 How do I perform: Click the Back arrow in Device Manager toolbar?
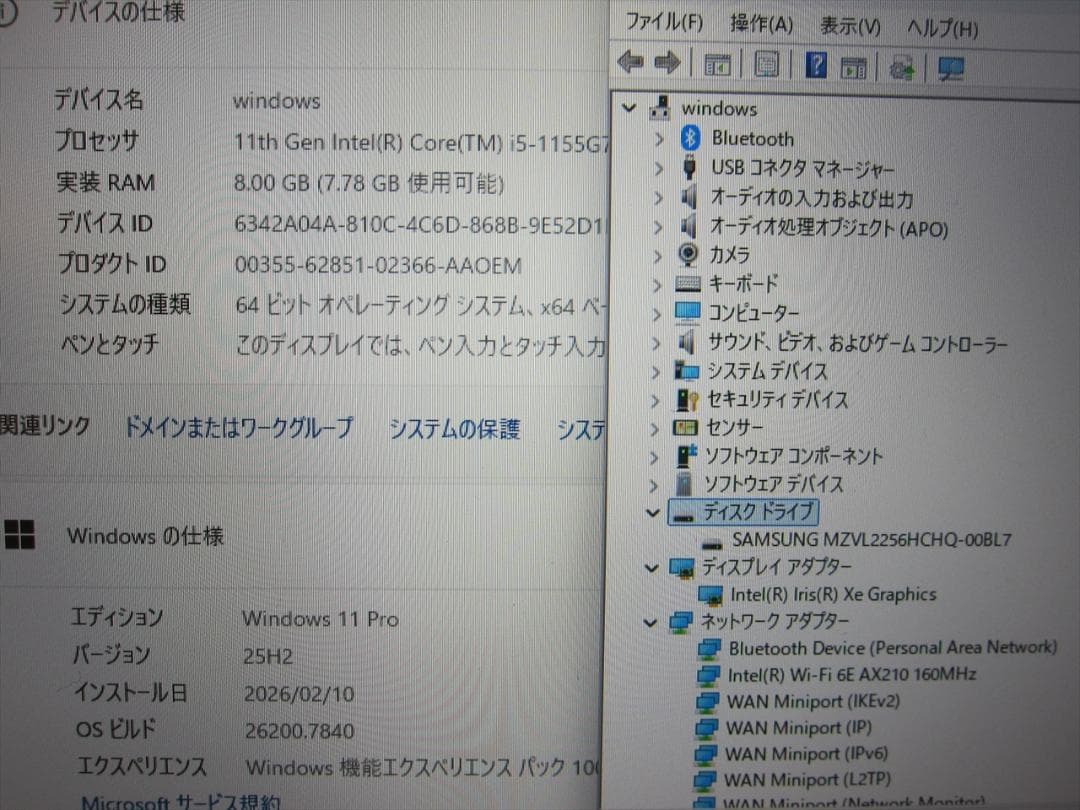[x=630, y=63]
